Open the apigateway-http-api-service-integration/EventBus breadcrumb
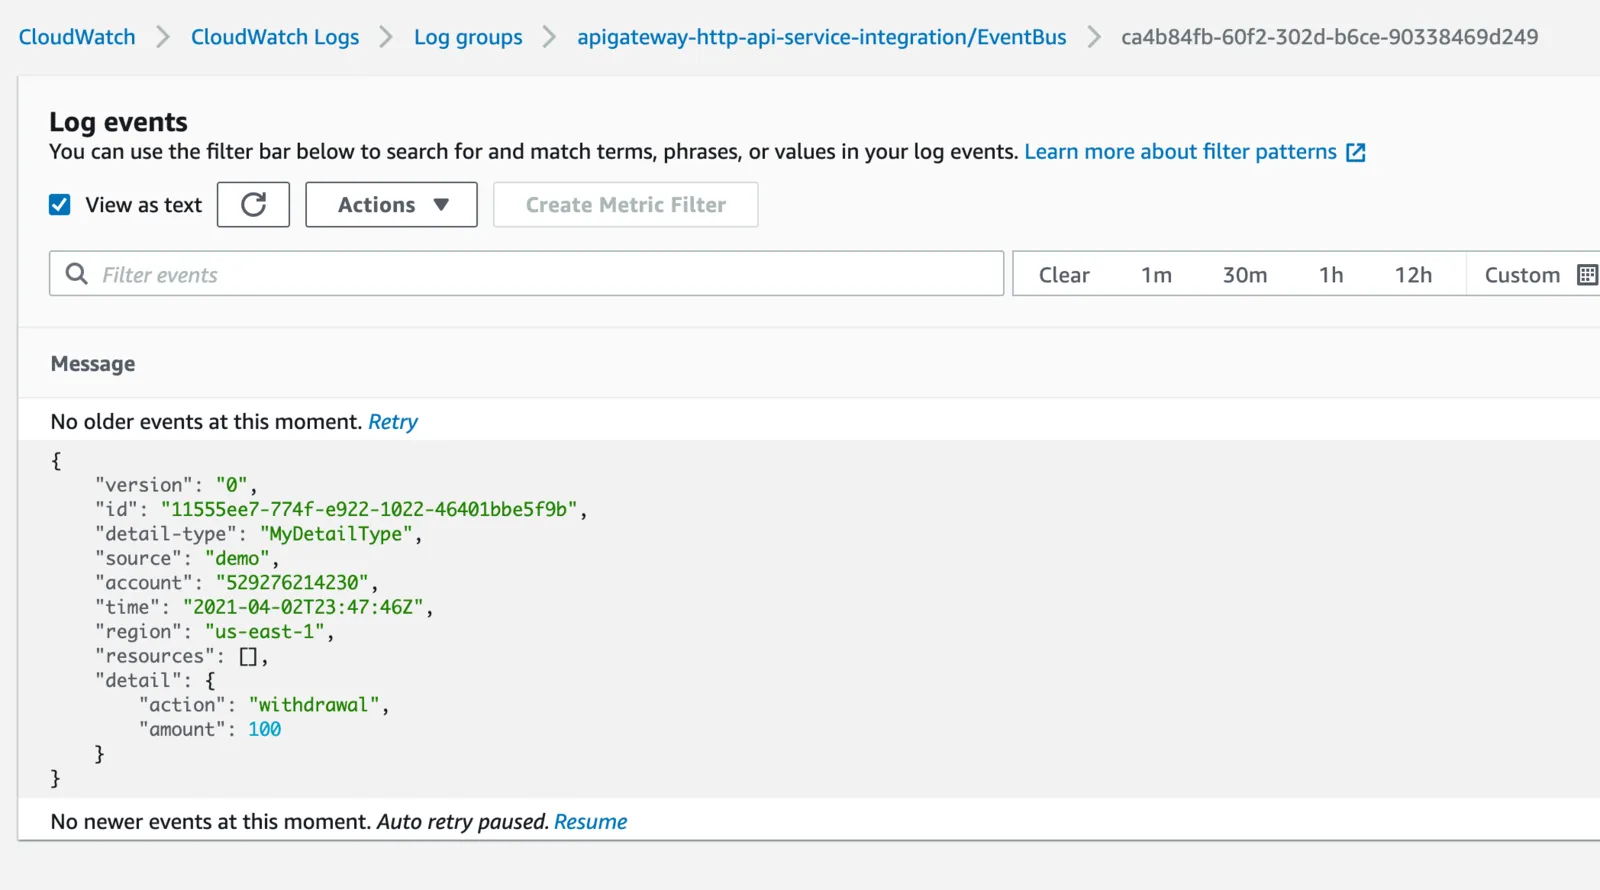This screenshot has width=1600, height=890. tap(821, 37)
